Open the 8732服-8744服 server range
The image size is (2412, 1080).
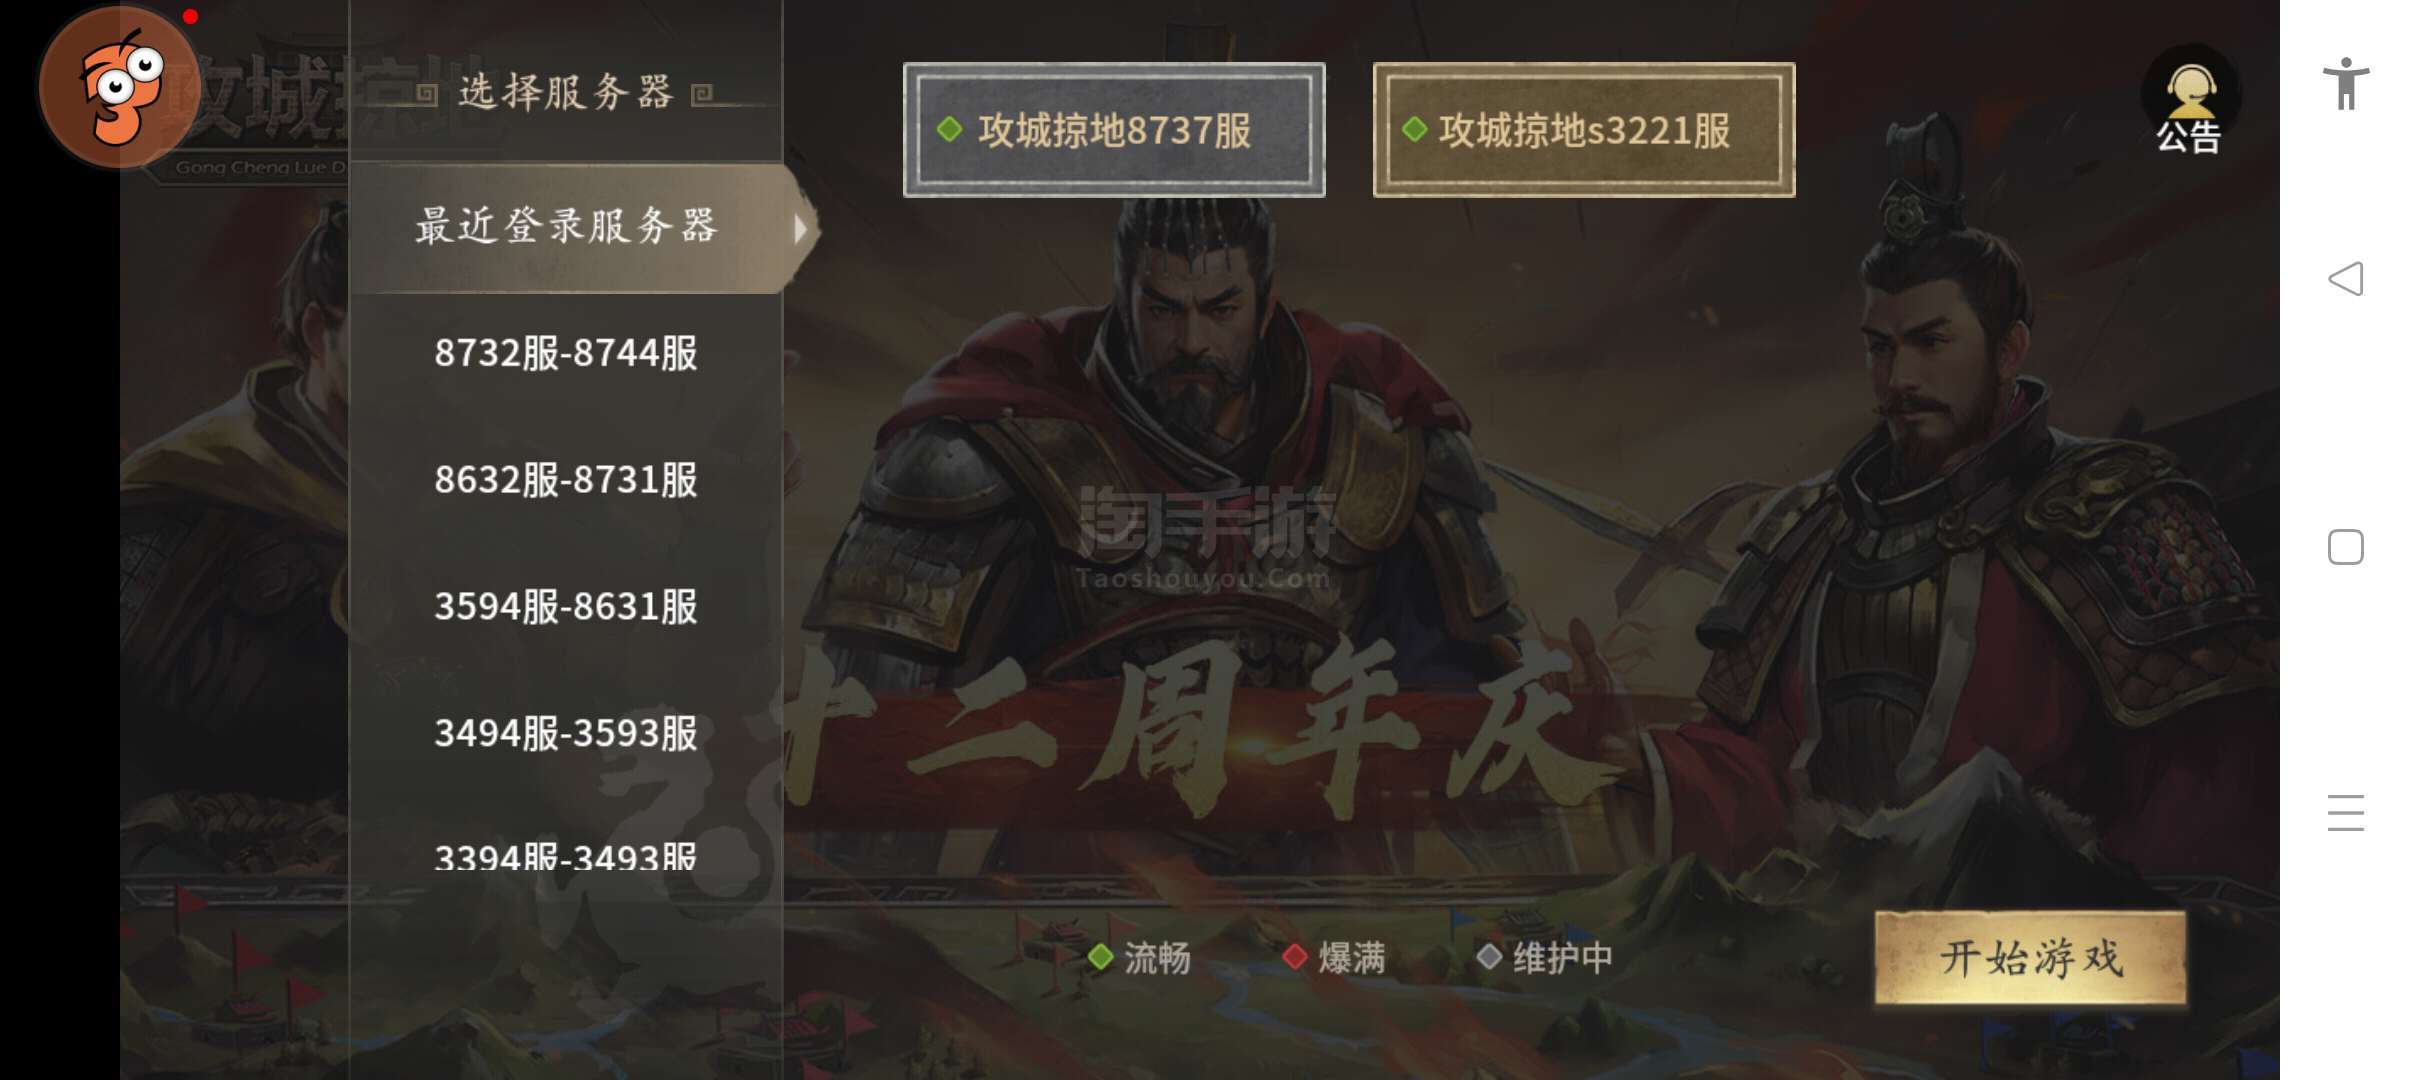[x=566, y=353]
